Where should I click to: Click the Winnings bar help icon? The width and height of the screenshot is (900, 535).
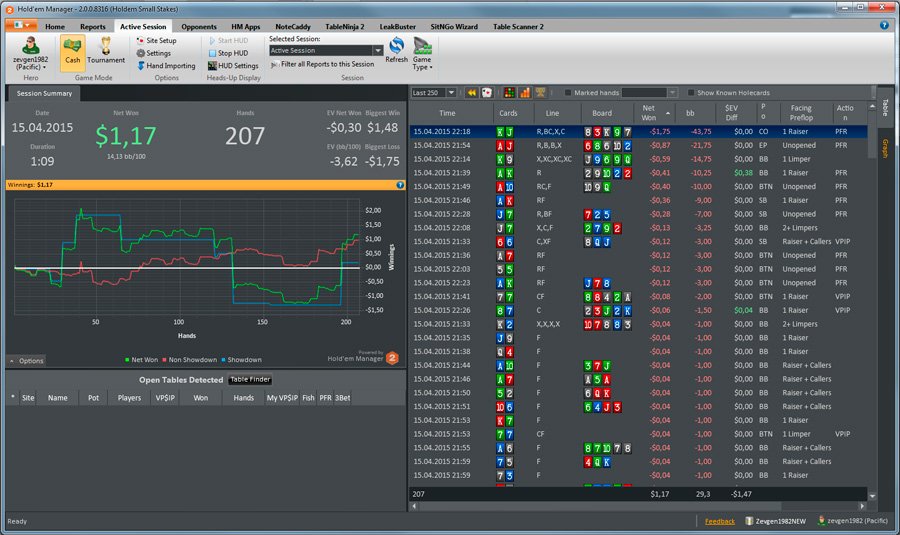click(x=400, y=185)
